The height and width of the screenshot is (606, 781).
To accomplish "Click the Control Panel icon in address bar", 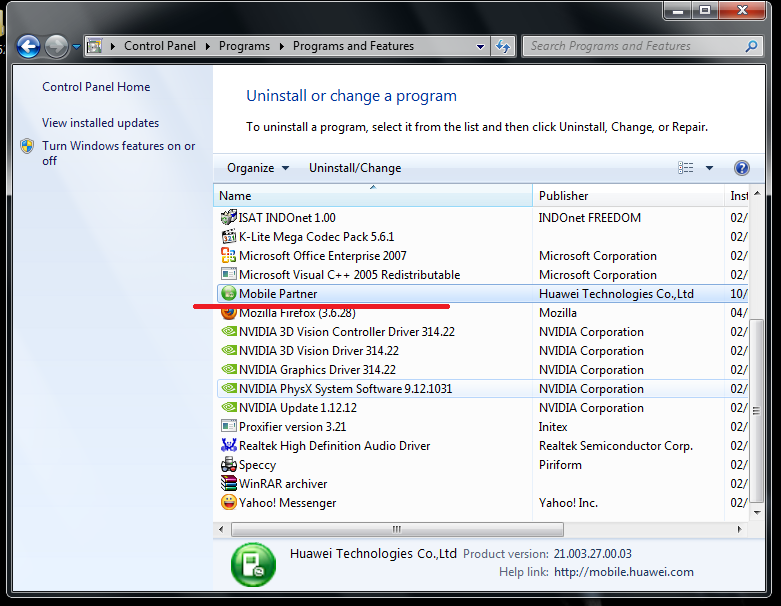I will pos(94,46).
